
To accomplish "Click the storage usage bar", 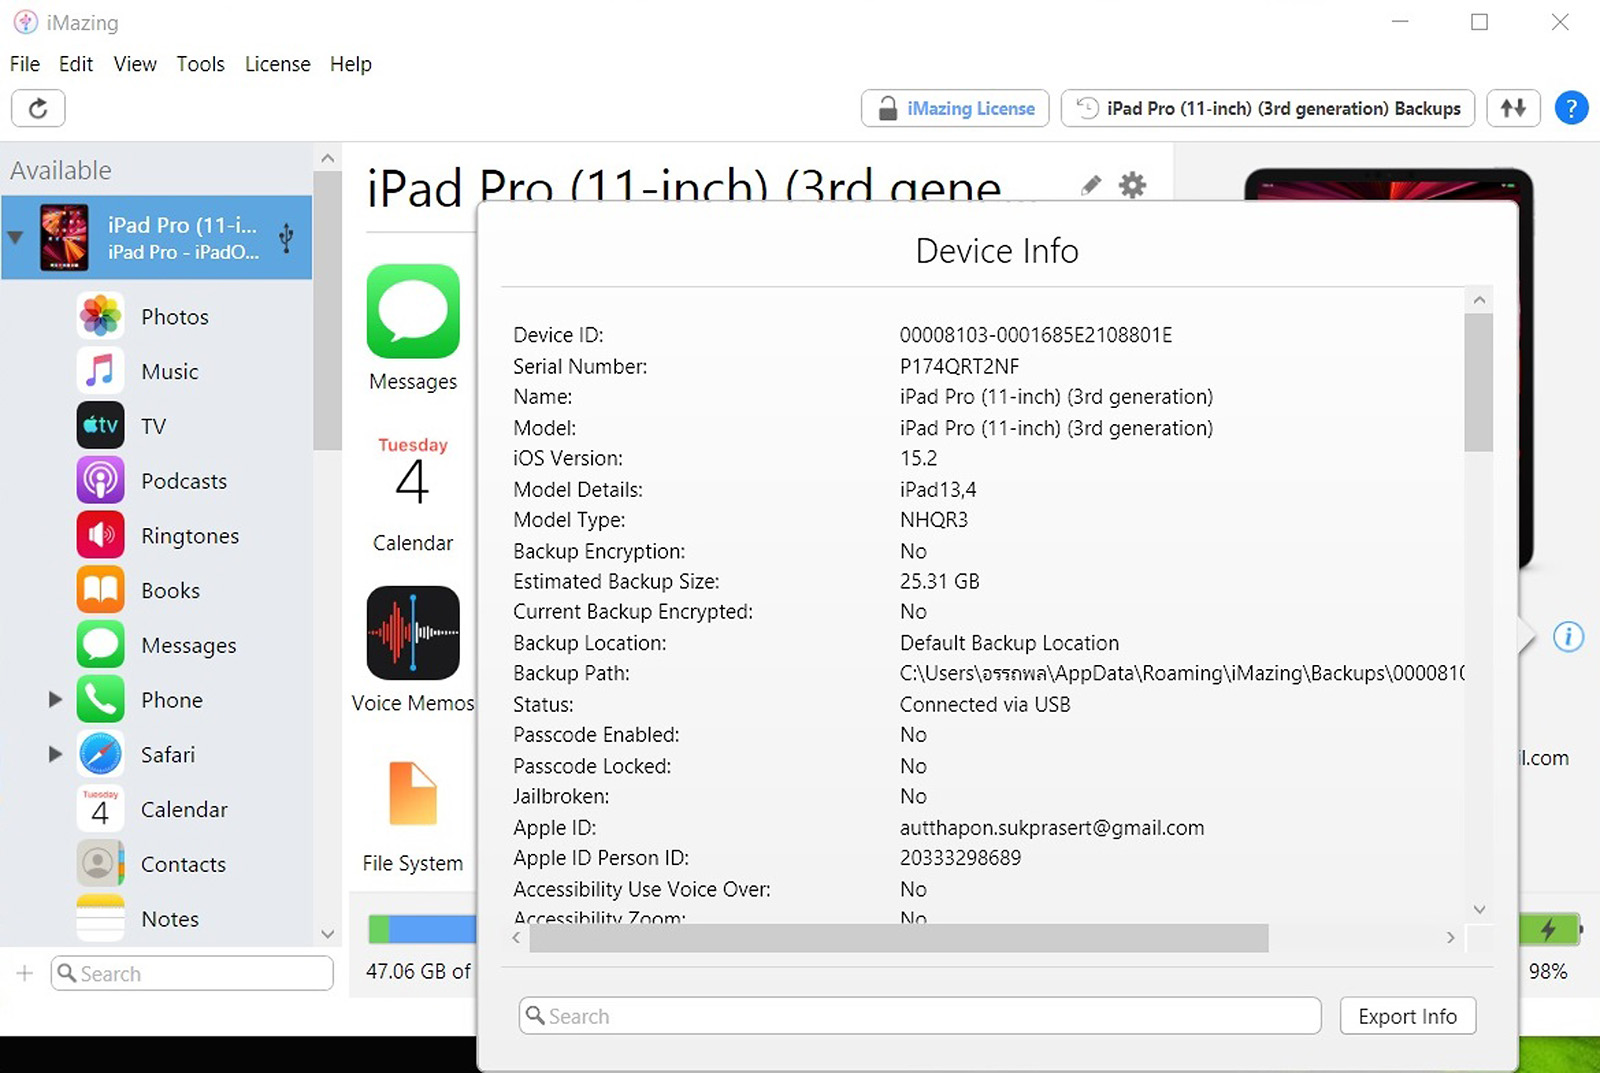I will 422,929.
